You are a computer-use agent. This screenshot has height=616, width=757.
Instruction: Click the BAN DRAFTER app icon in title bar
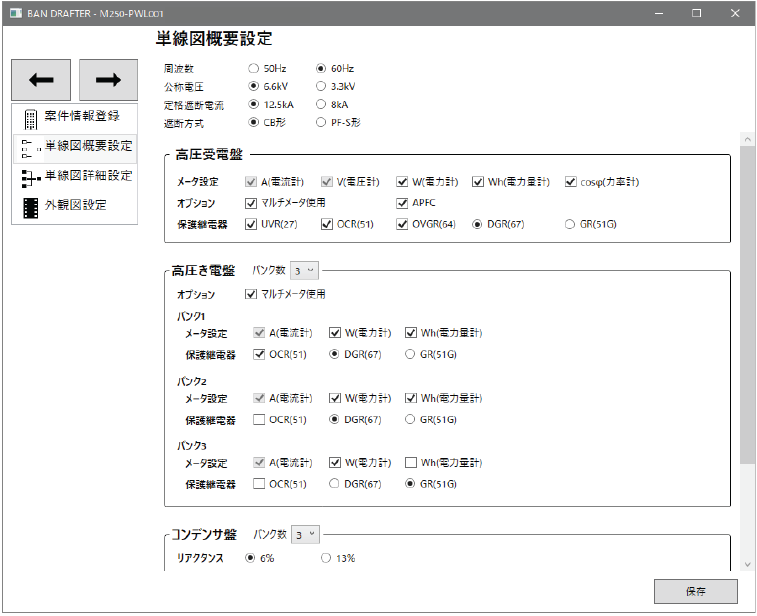[15, 13]
